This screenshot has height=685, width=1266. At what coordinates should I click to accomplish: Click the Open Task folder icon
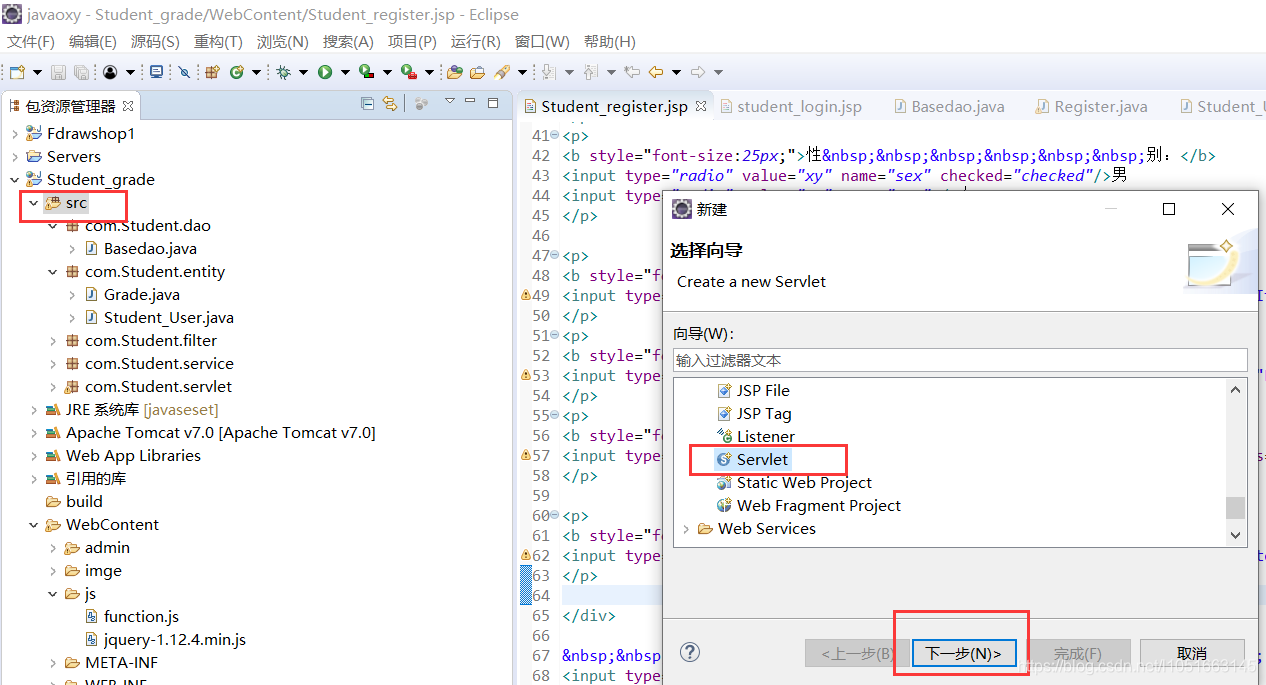click(477, 72)
